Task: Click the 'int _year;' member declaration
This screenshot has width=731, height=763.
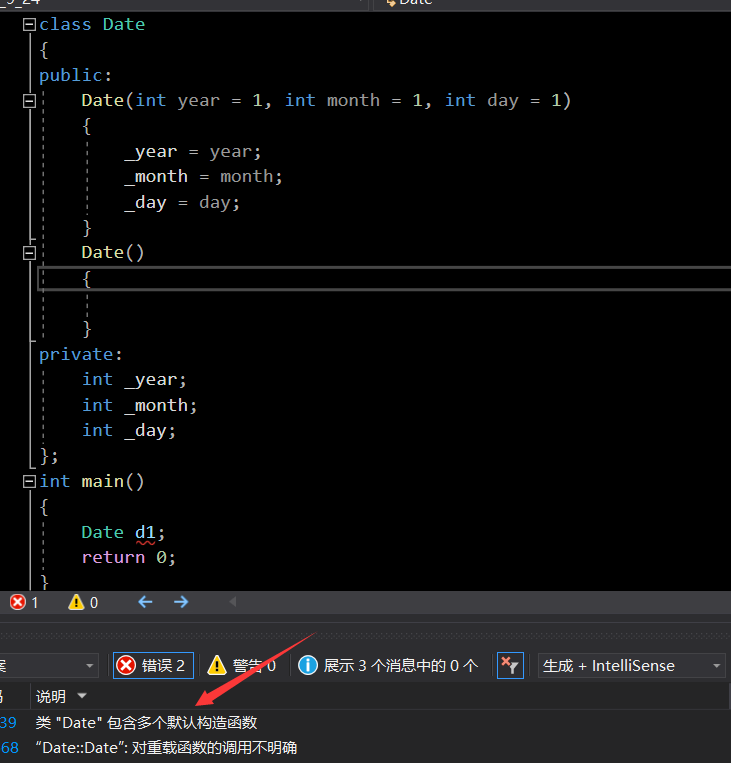Action: pos(134,380)
